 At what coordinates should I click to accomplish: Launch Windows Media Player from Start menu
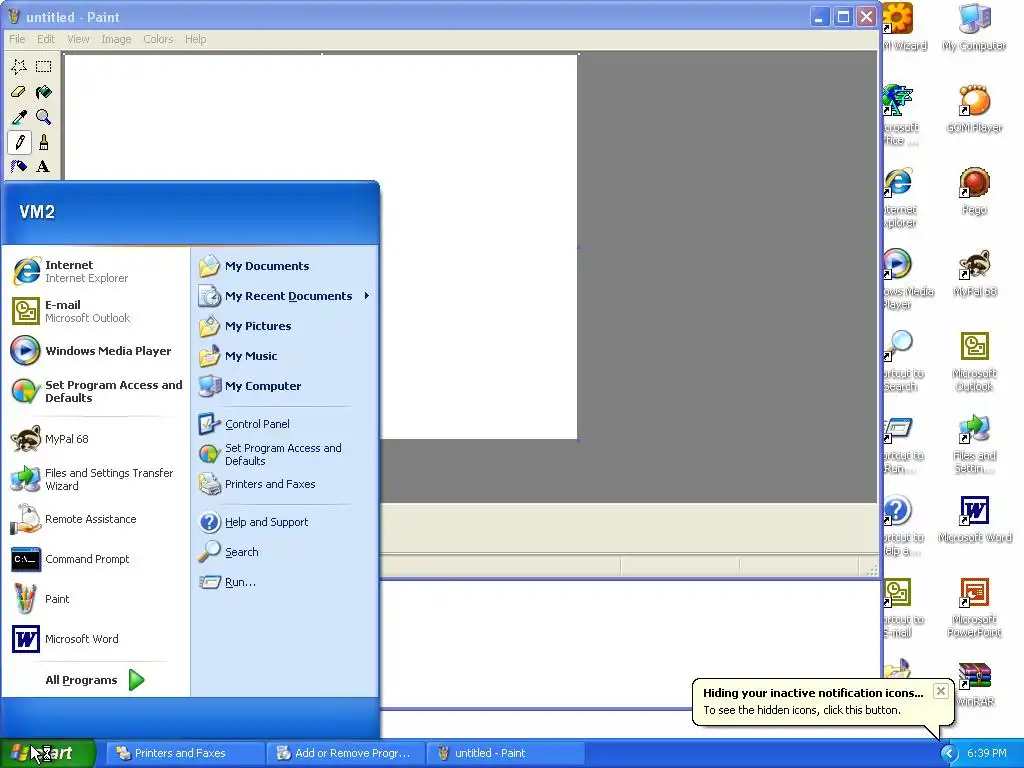[96, 351]
